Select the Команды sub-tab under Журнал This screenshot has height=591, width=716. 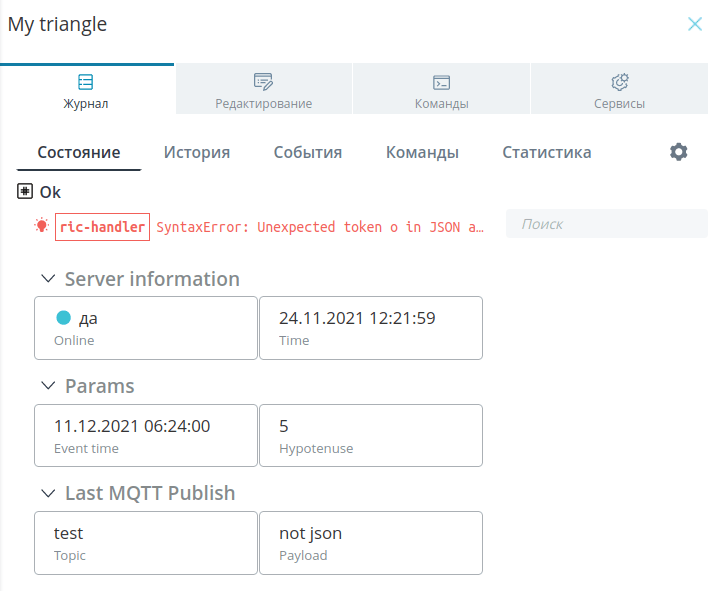[x=422, y=153]
